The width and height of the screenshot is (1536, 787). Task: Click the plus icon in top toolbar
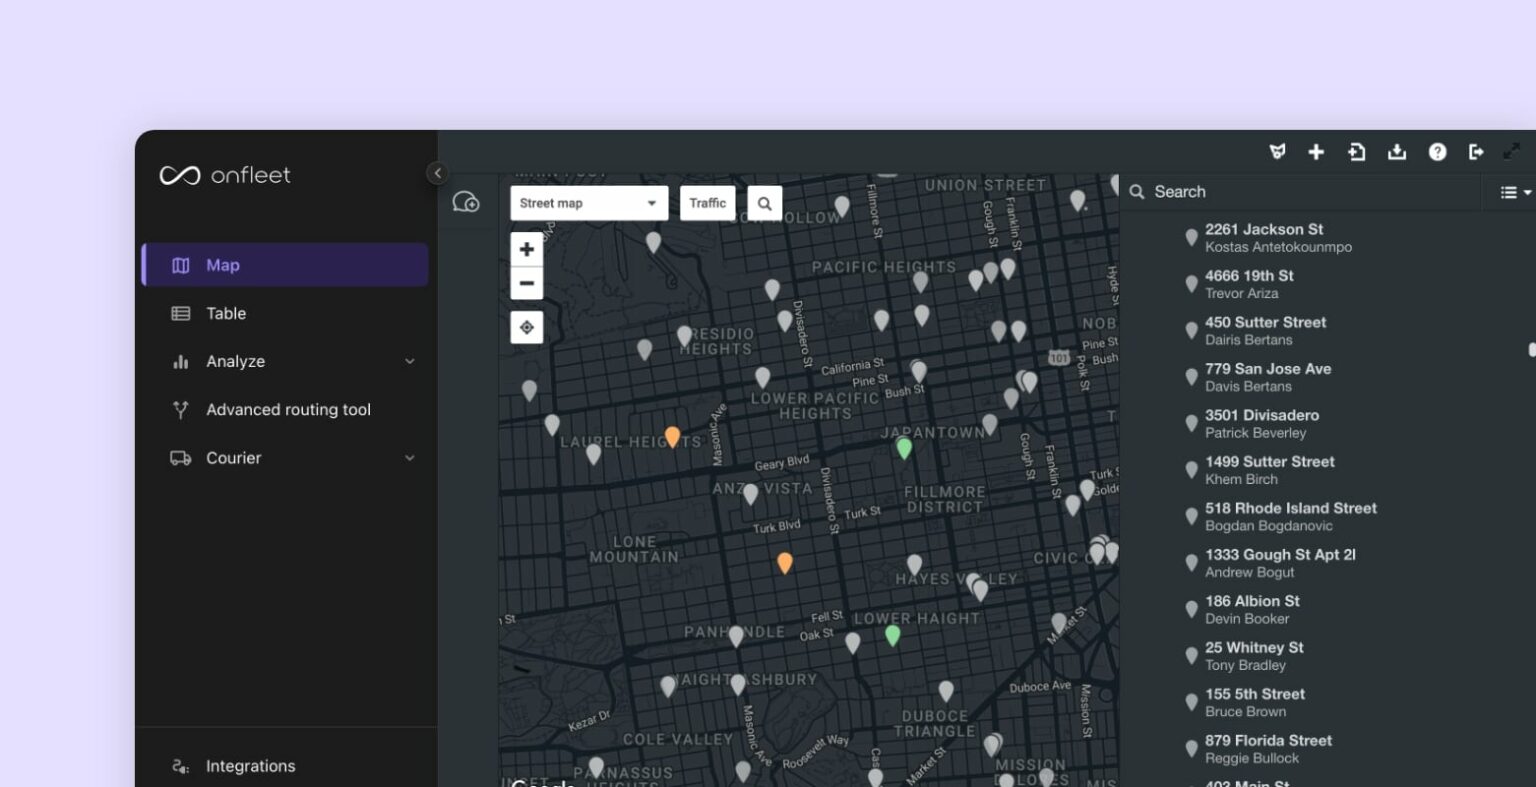[1316, 152]
